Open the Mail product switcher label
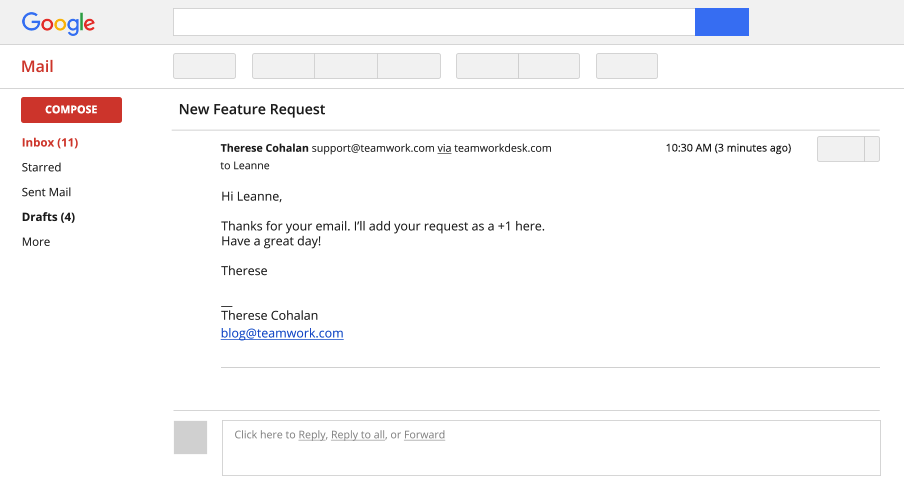Screen dimensions: 904x500 click(37, 67)
